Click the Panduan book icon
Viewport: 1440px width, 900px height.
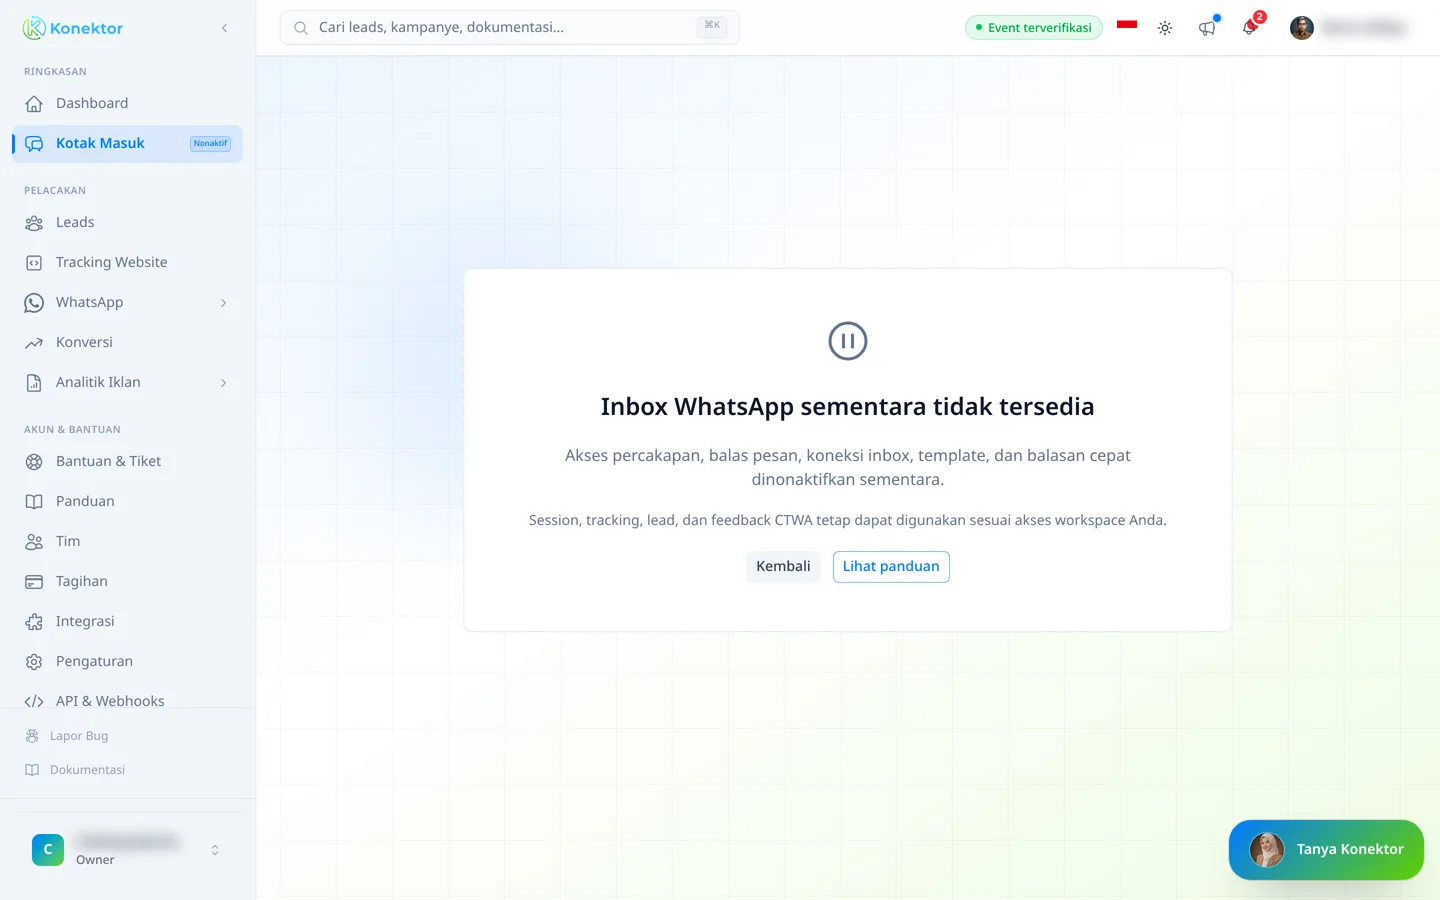[x=34, y=502]
